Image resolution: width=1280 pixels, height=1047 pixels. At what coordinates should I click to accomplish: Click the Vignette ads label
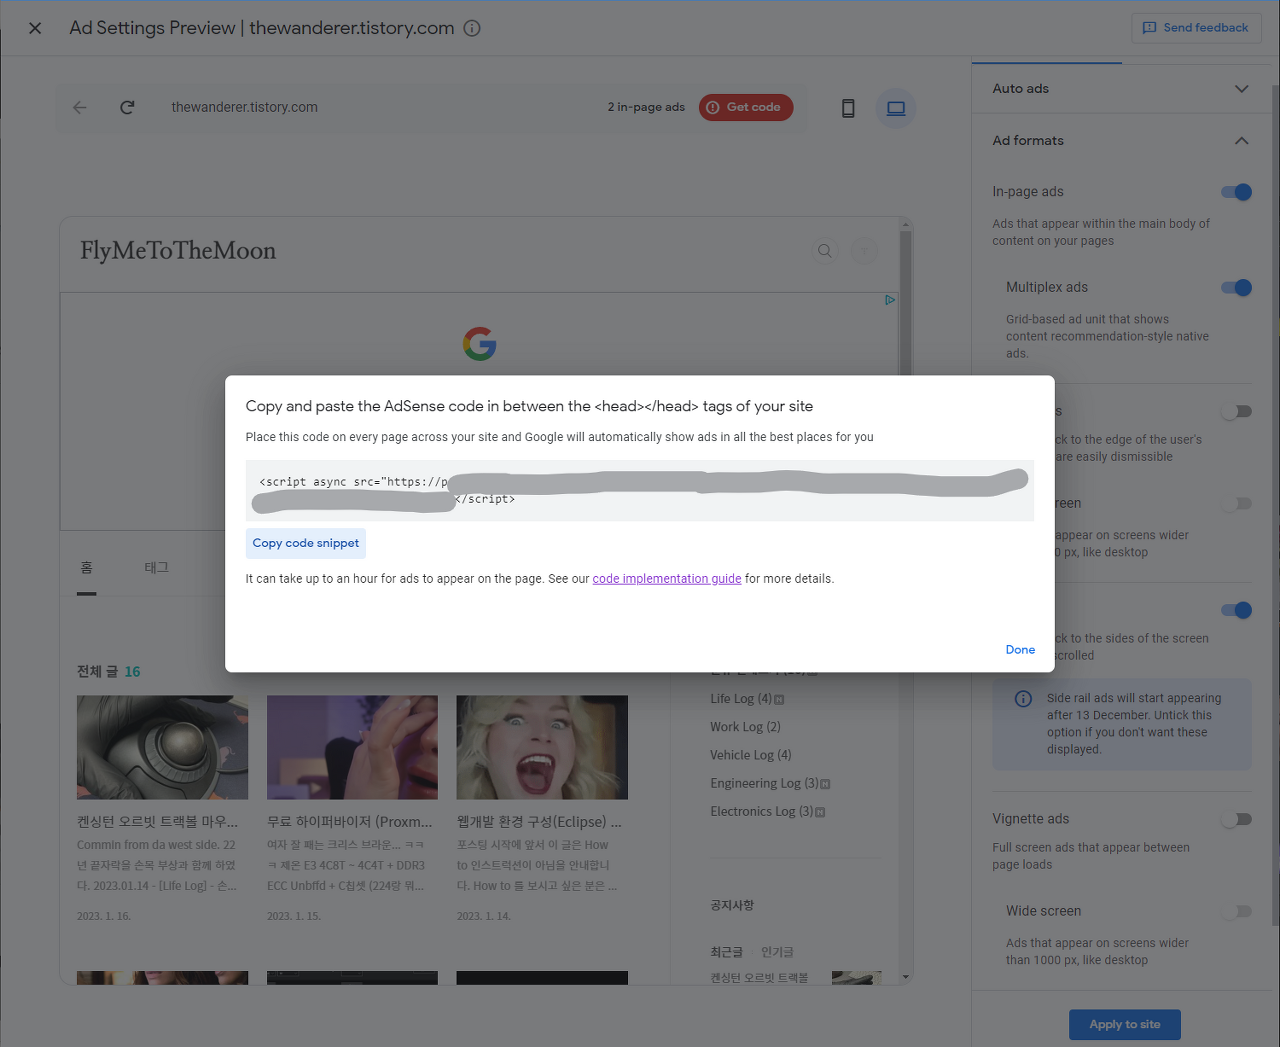pyautogui.click(x=1030, y=819)
